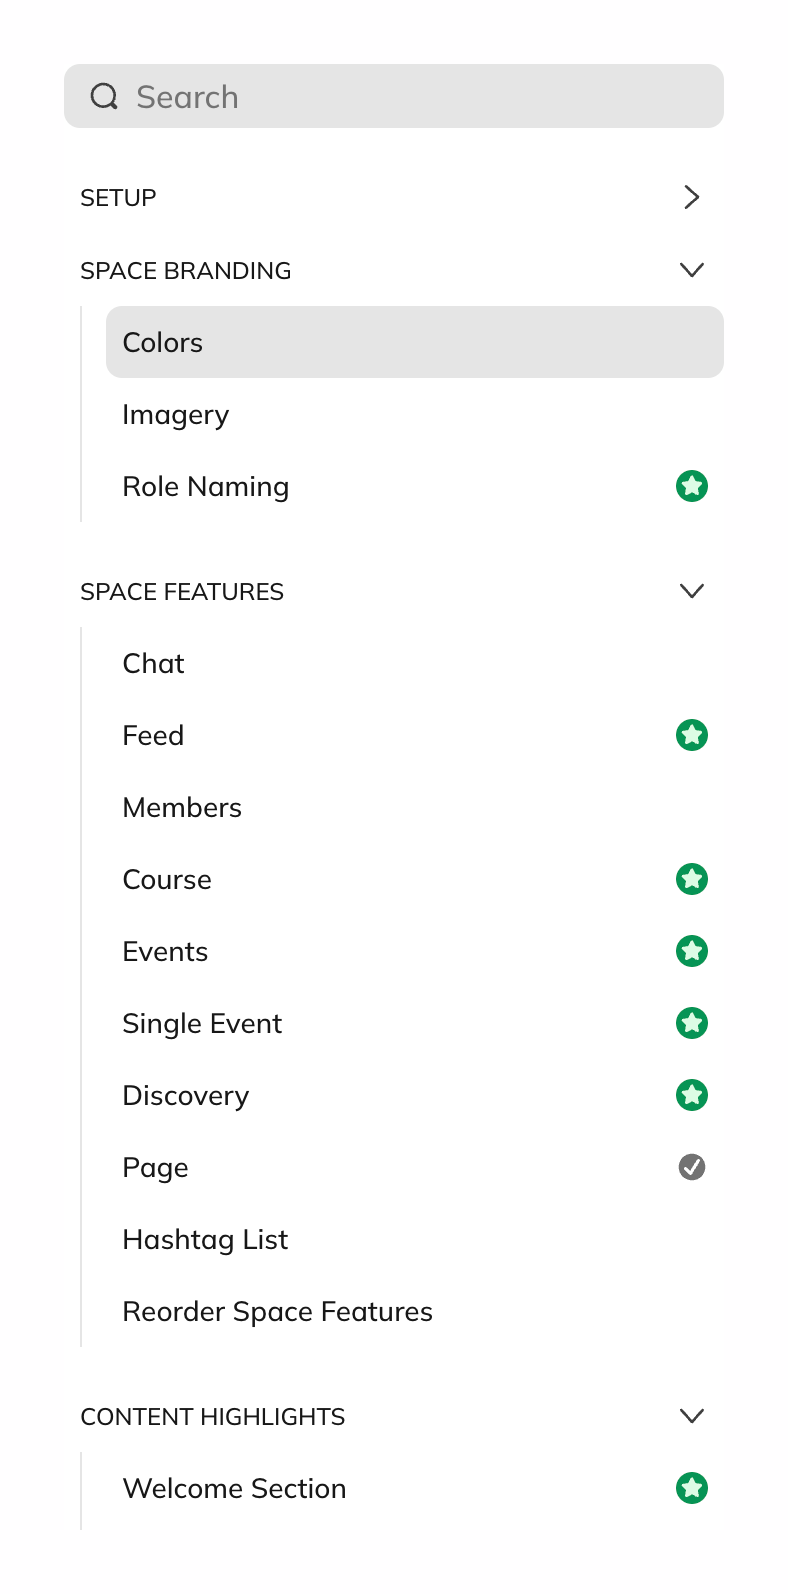The image size is (788, 1594).
Task: Collapse the SPACE BRANDING section
Action: coord(691,270)
